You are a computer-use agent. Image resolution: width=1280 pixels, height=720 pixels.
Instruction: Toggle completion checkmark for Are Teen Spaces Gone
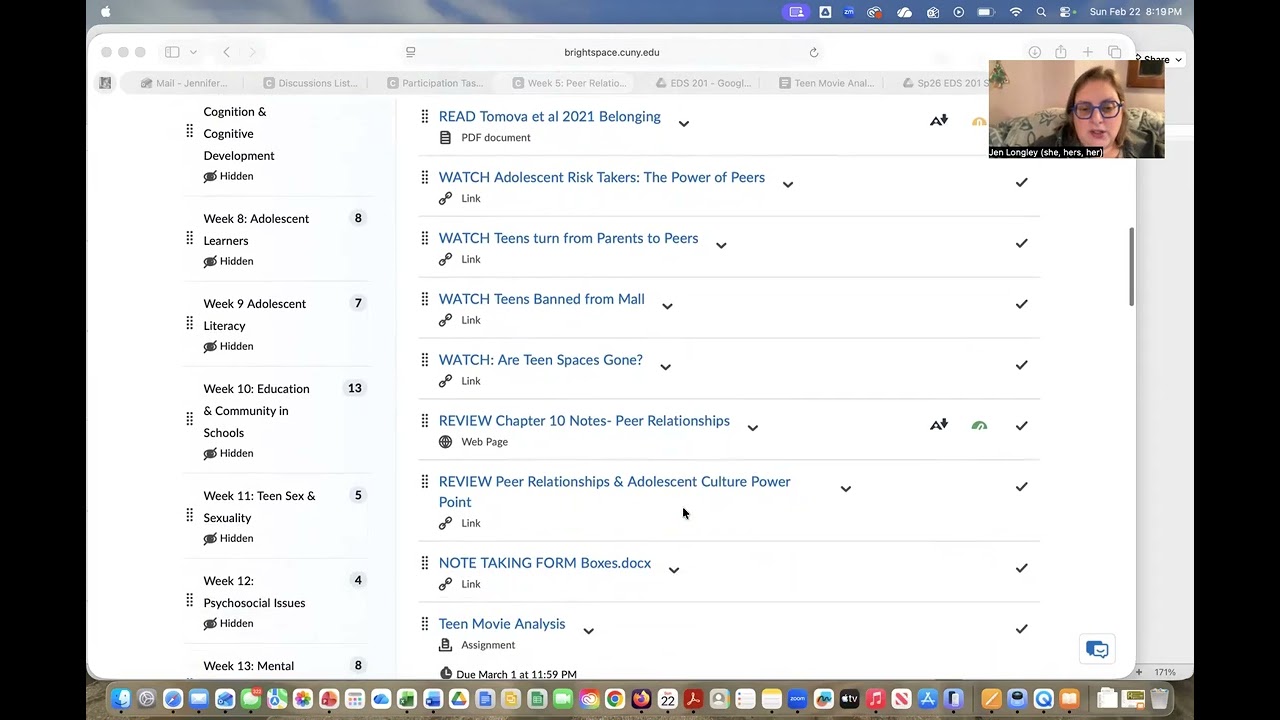[x=1021, y=365]
